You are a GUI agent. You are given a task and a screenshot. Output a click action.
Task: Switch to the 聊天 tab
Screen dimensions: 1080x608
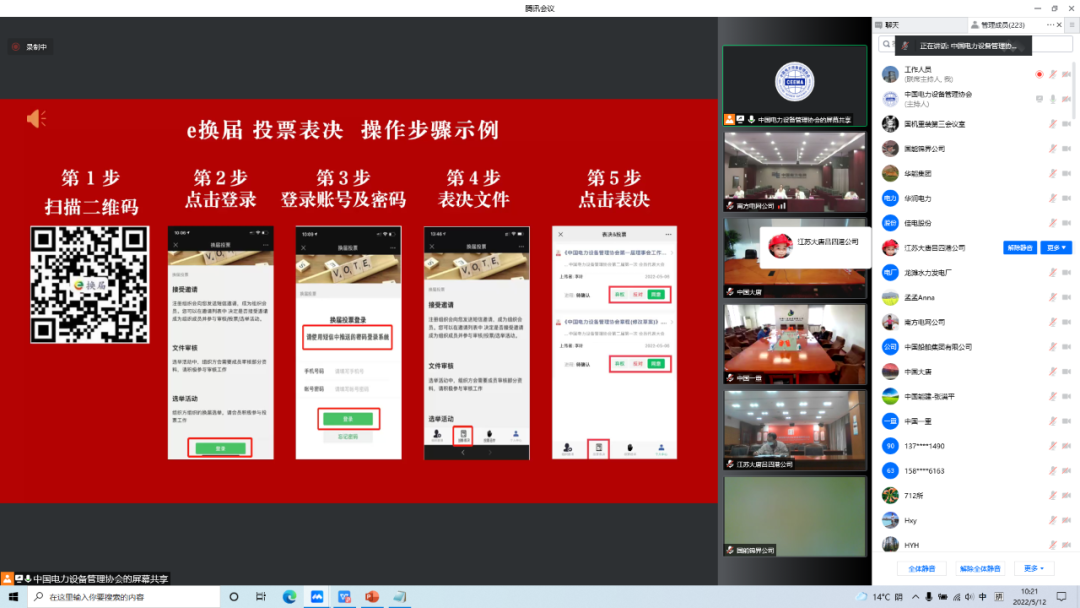coord(891,24)
